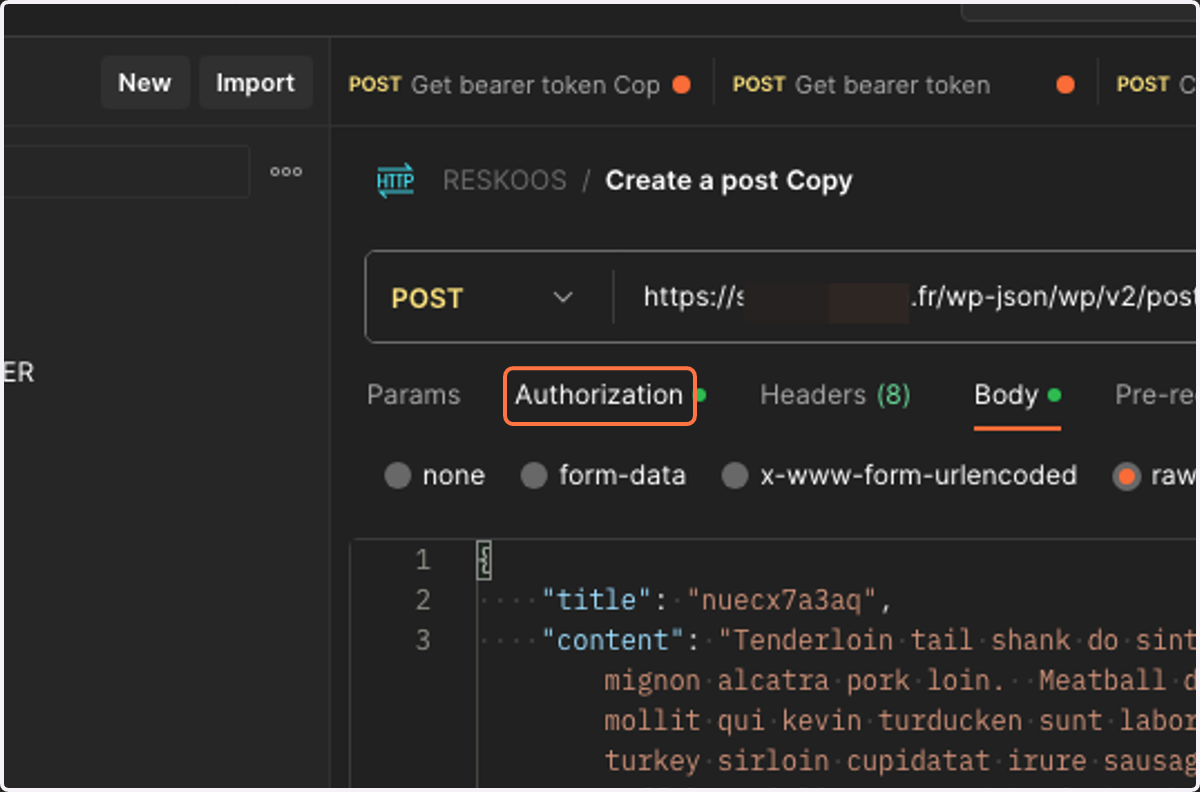Click line number 2 in the editor gutter
Screen dimensions: 1200x792
coord(423,600)
